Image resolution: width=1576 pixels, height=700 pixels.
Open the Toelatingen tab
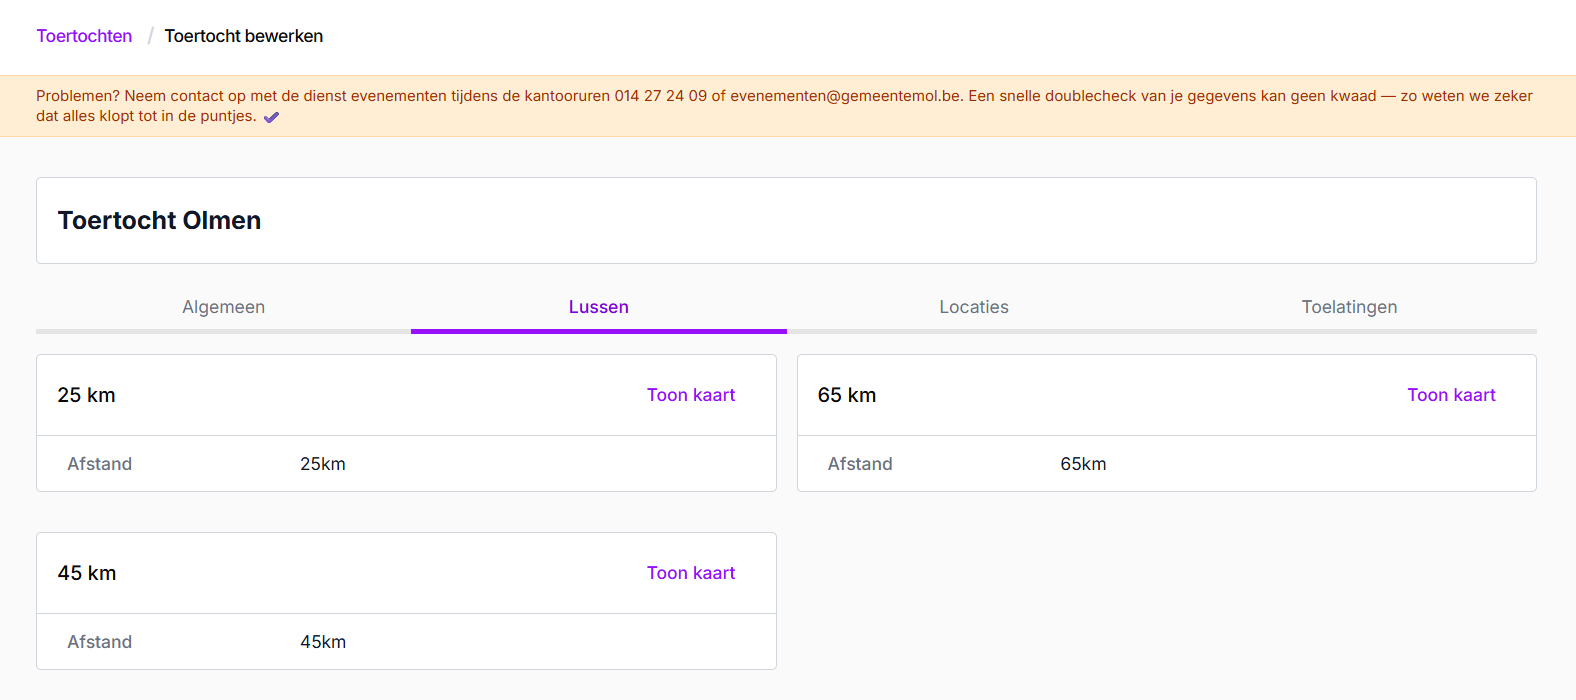click(x=1349, y=307)
